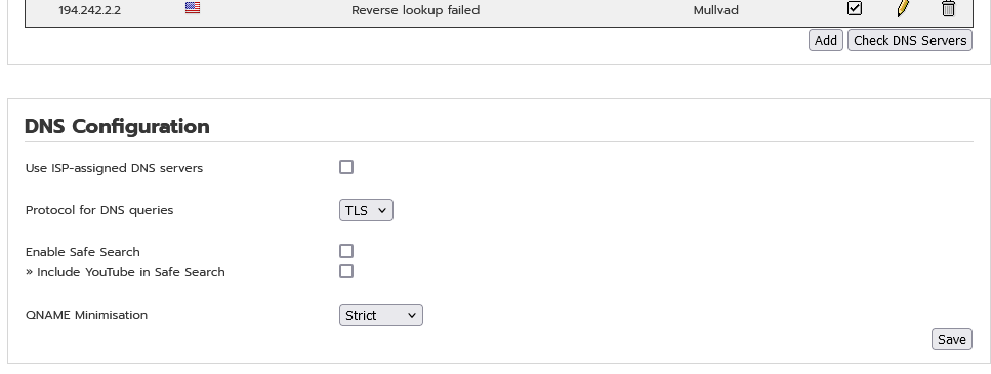Click the QNAME Minimisation label
Image resolution: width=991 pixels, height=374 pixels.
pyautogui.click(x=87, y=315)
